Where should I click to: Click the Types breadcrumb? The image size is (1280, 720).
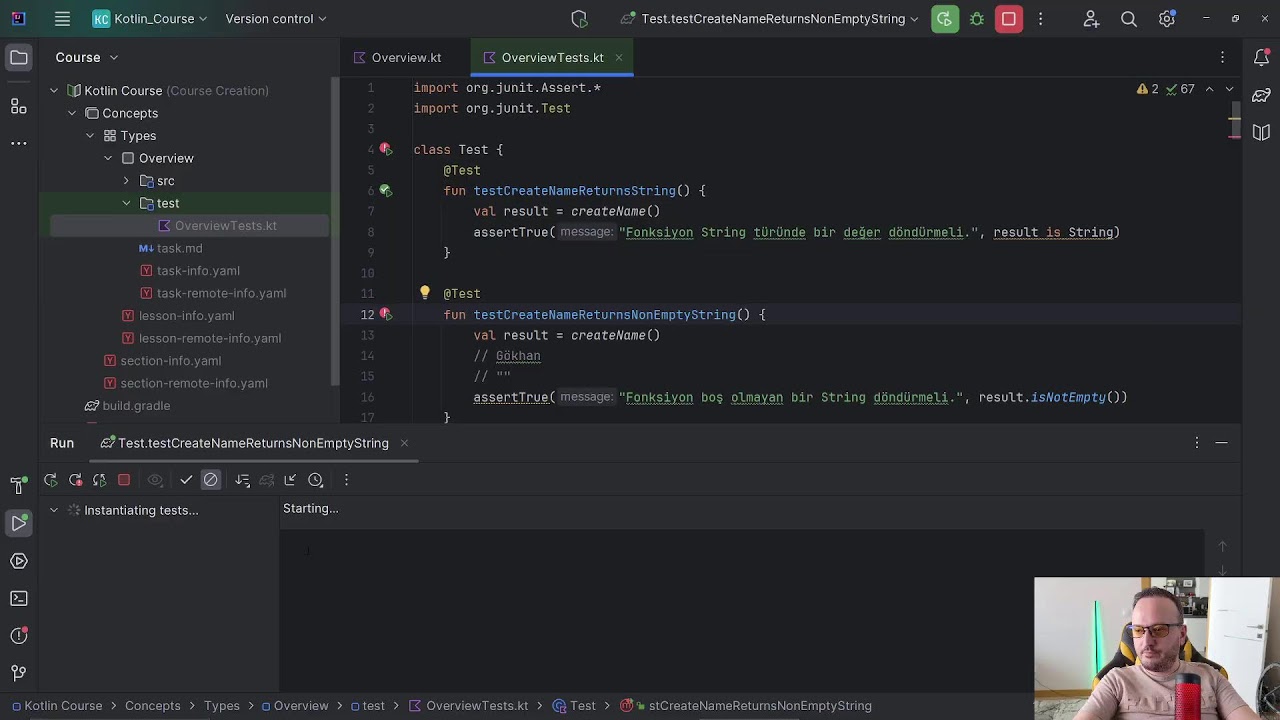click(222, 706)
